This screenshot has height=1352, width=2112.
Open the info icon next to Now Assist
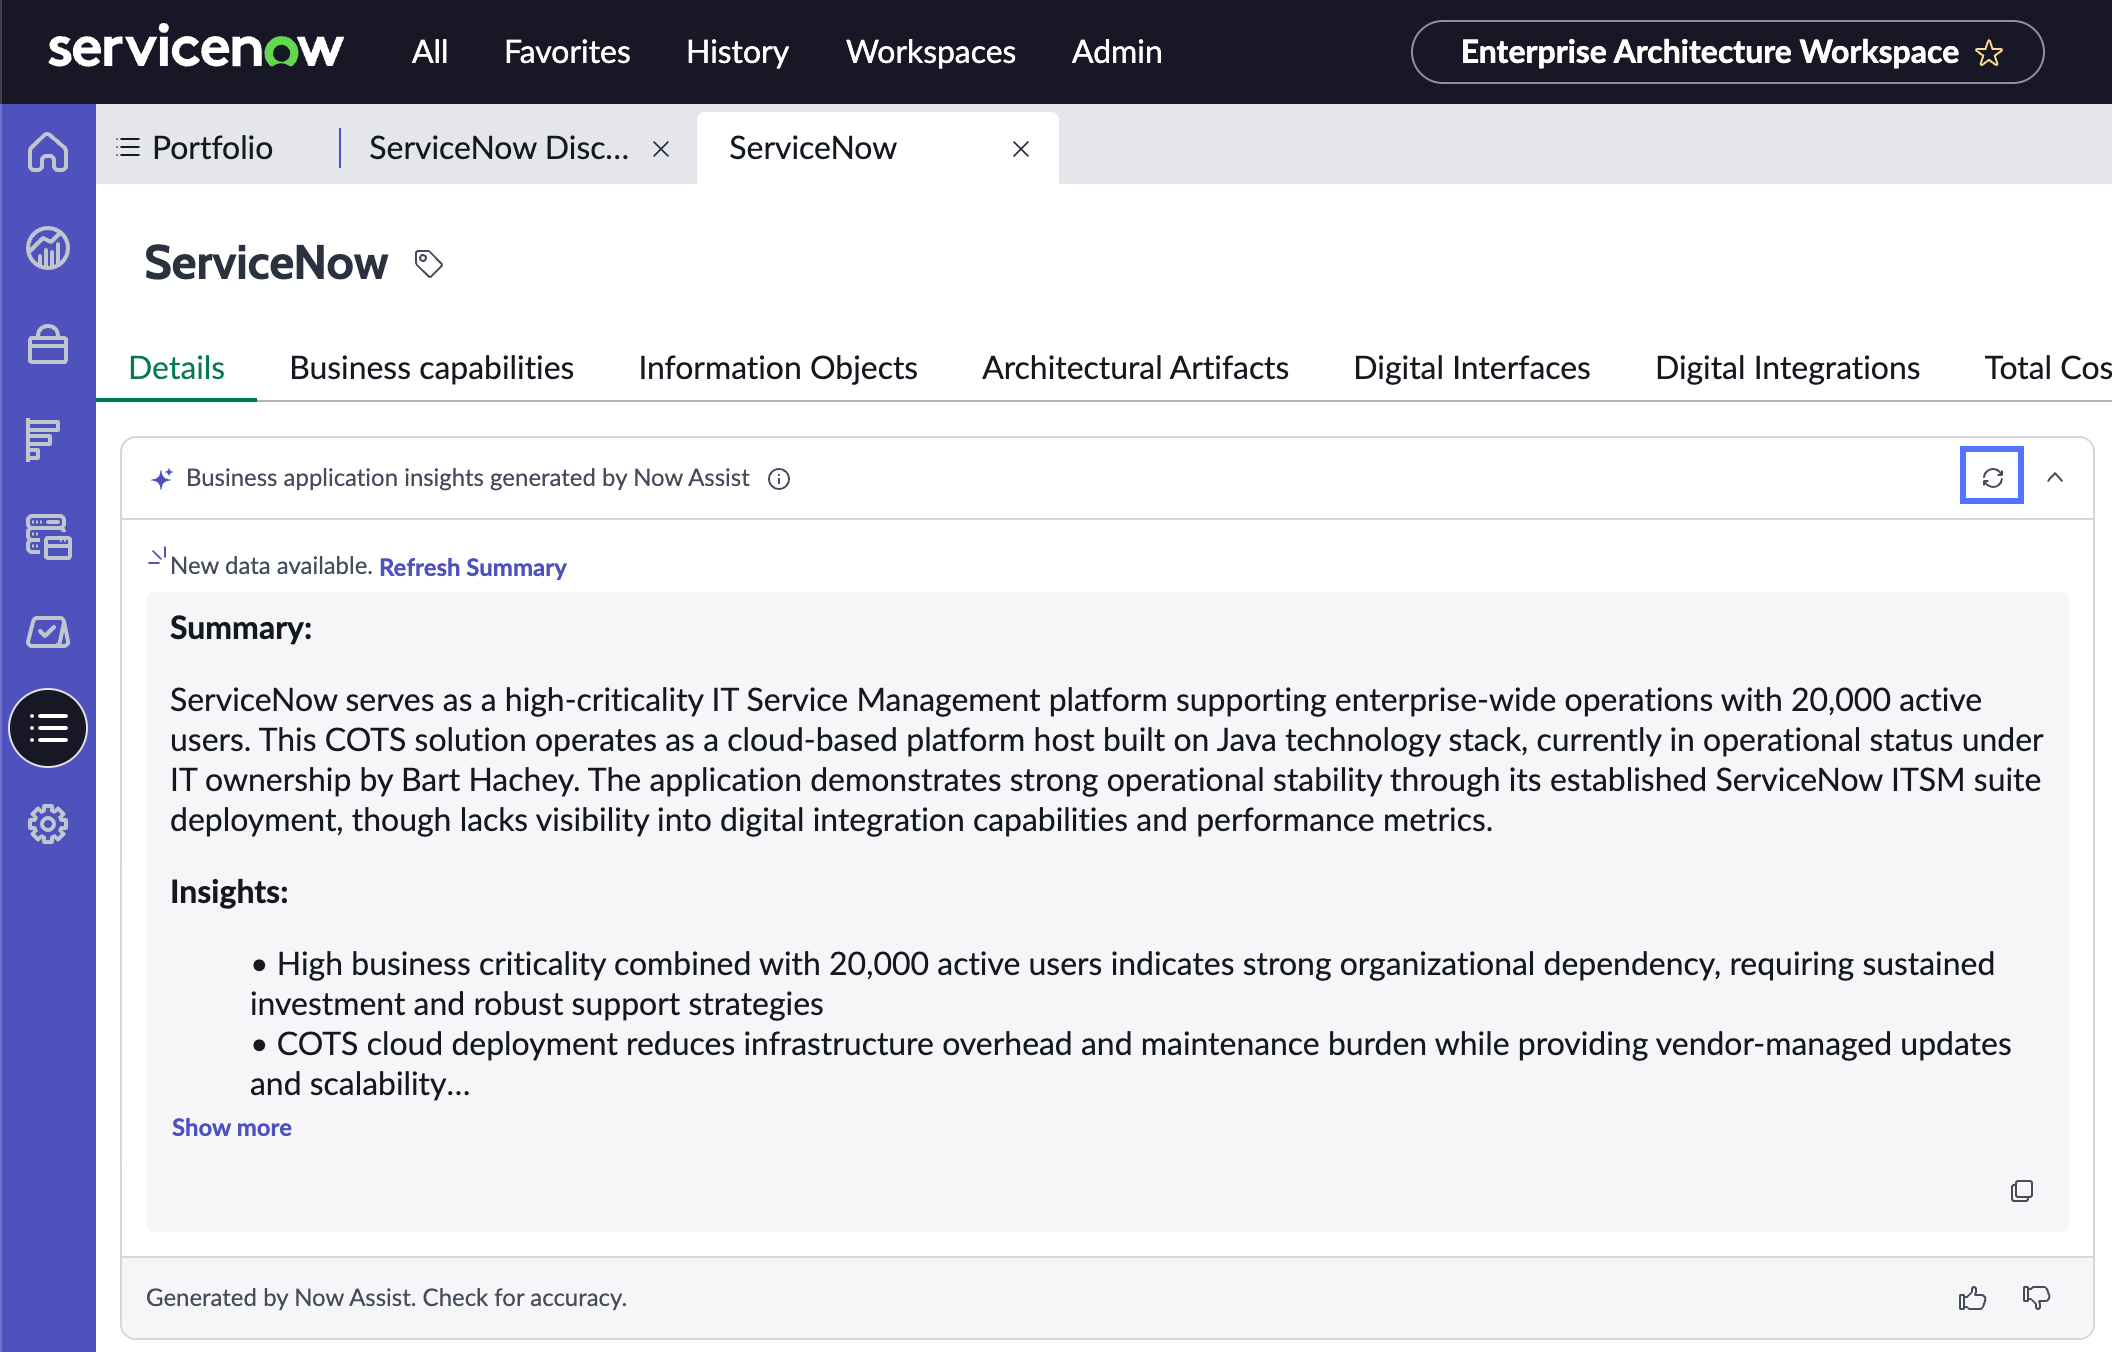coord(779,479)
